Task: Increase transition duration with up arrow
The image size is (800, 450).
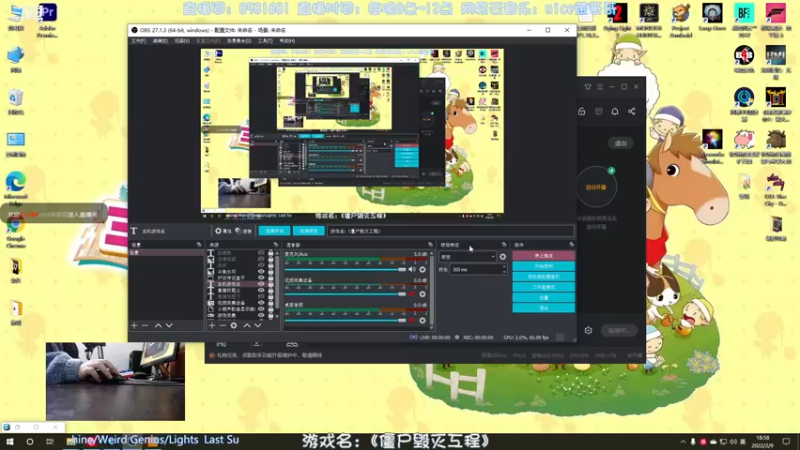Action: 504,267
